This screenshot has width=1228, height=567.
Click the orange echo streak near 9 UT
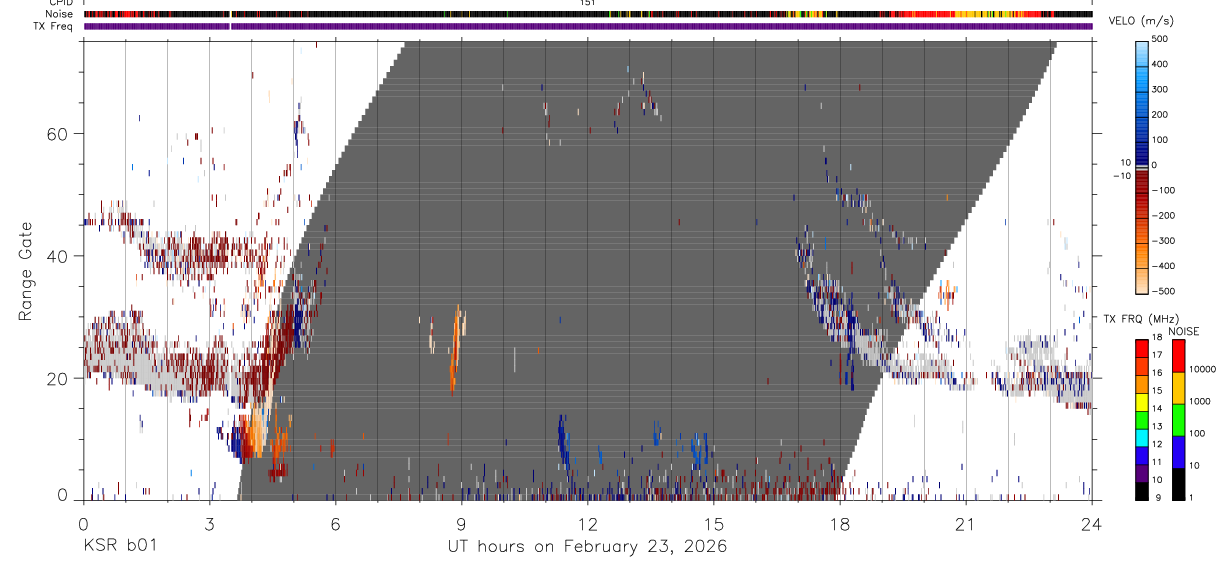coord(456,350)
